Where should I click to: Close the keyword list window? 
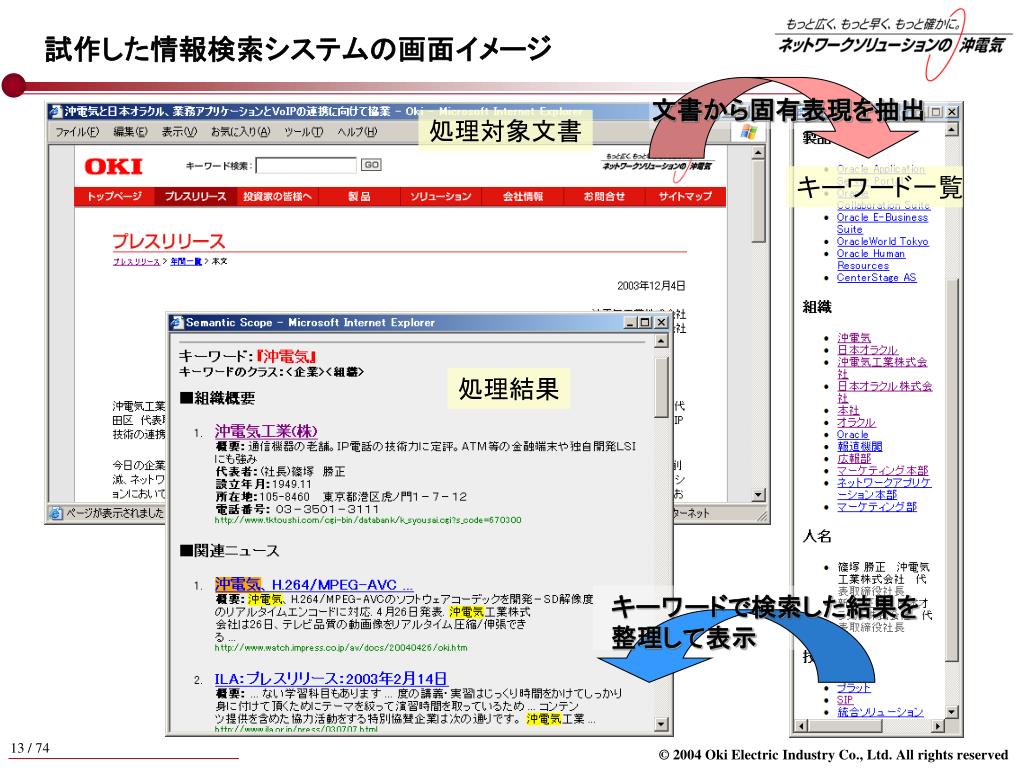coord(952,112)
